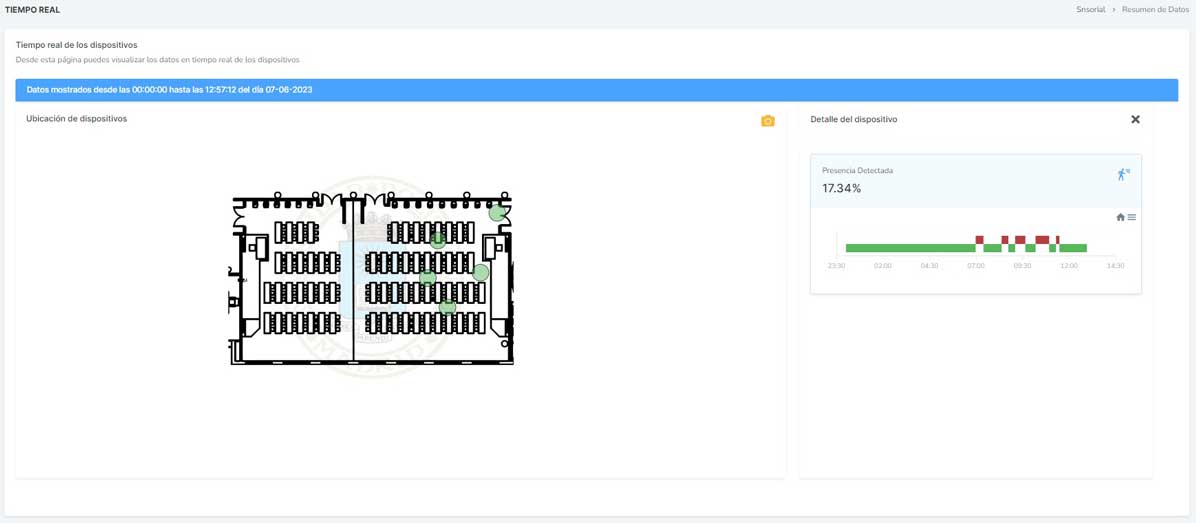The height and width of the screenshot is (523, 1200).
Task: Click the blue Datos mostrados banner
Action: pyautogui.click(x=596, y=90)
